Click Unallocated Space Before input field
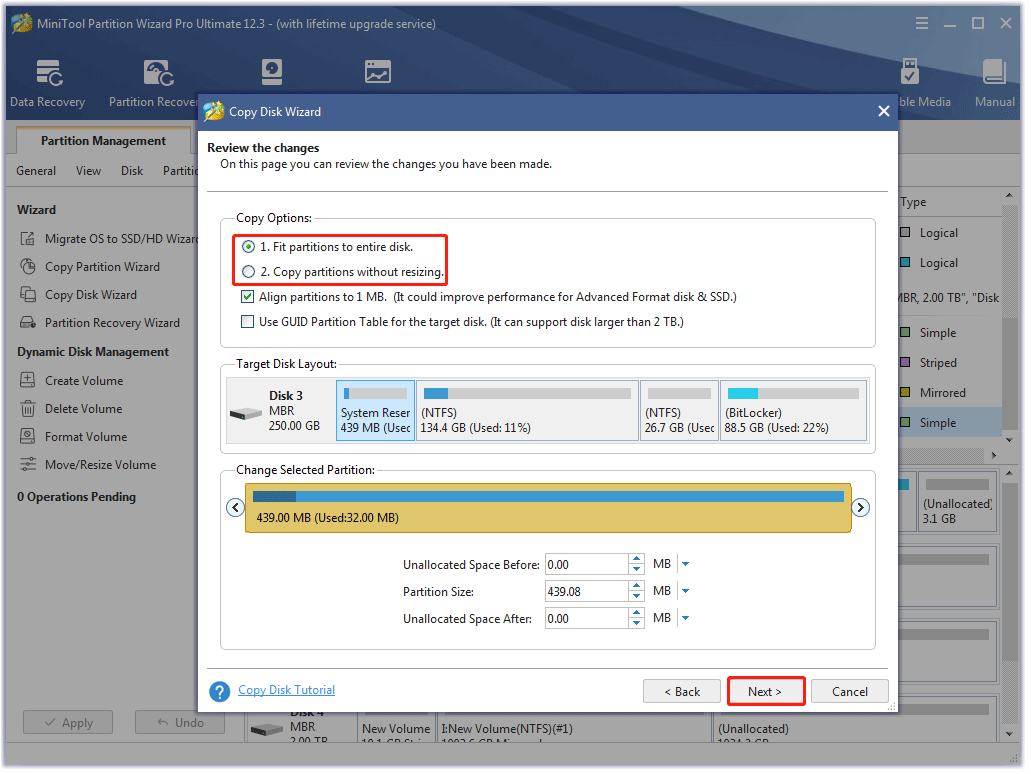The image size is (1031, 774). click(586, 564)
